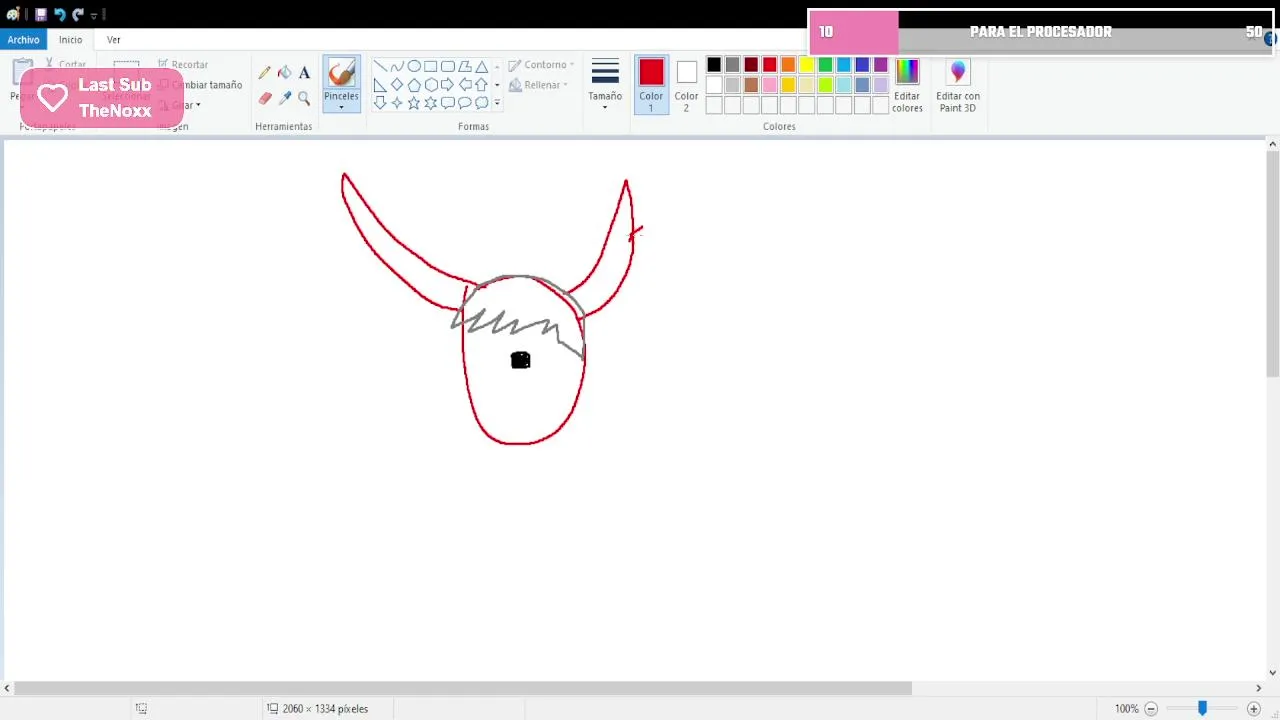Select the Magnifier tool
The image size is (1280, 720).
pyautogui.click(x=304, y=98)
